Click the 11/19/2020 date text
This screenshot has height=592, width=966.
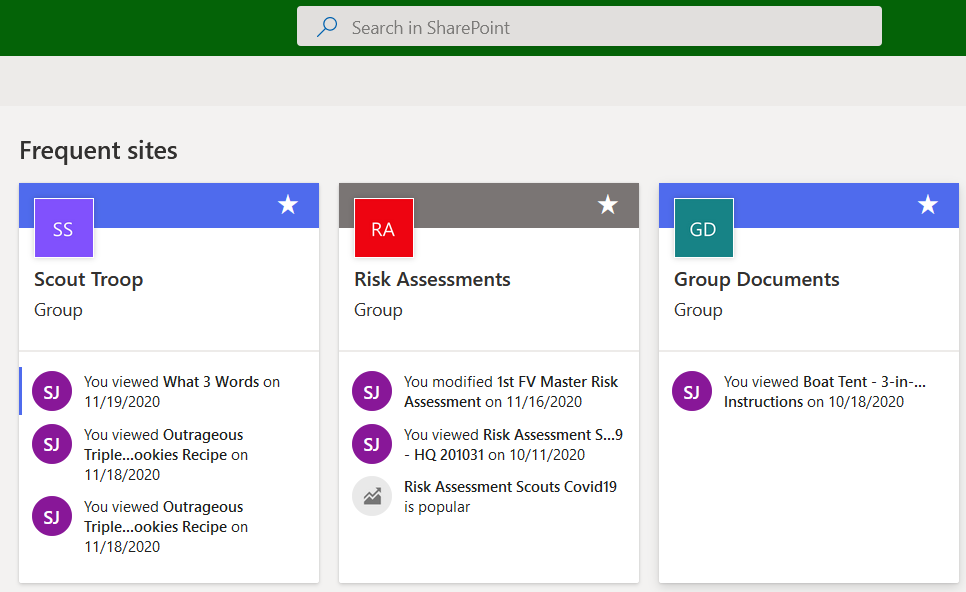tap(122, 402)
